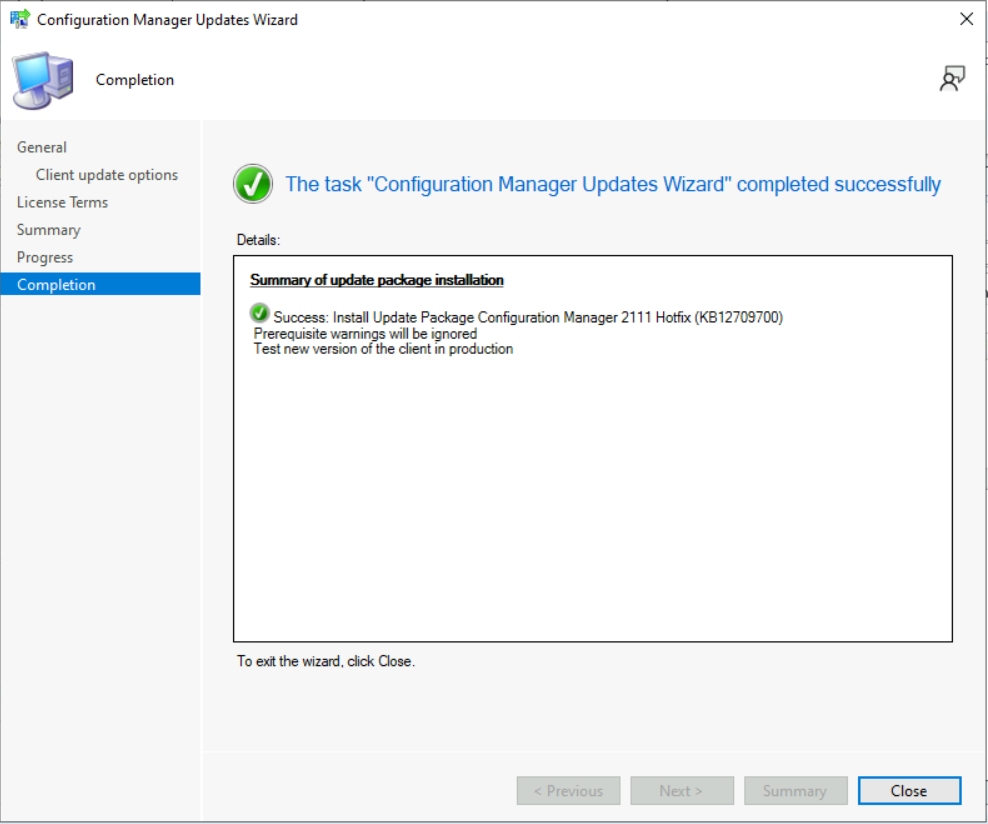The width and height of the screenshot is (988, 824).
Task: Click 'Test new version of the client' line
Action: [383, 349]
